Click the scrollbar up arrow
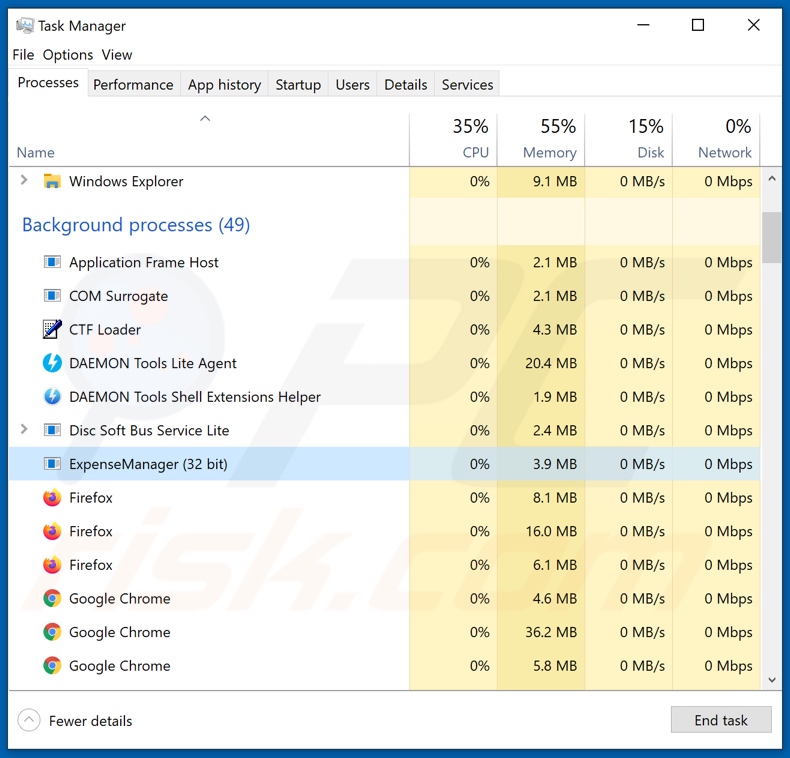 click(x=772, y=179)
